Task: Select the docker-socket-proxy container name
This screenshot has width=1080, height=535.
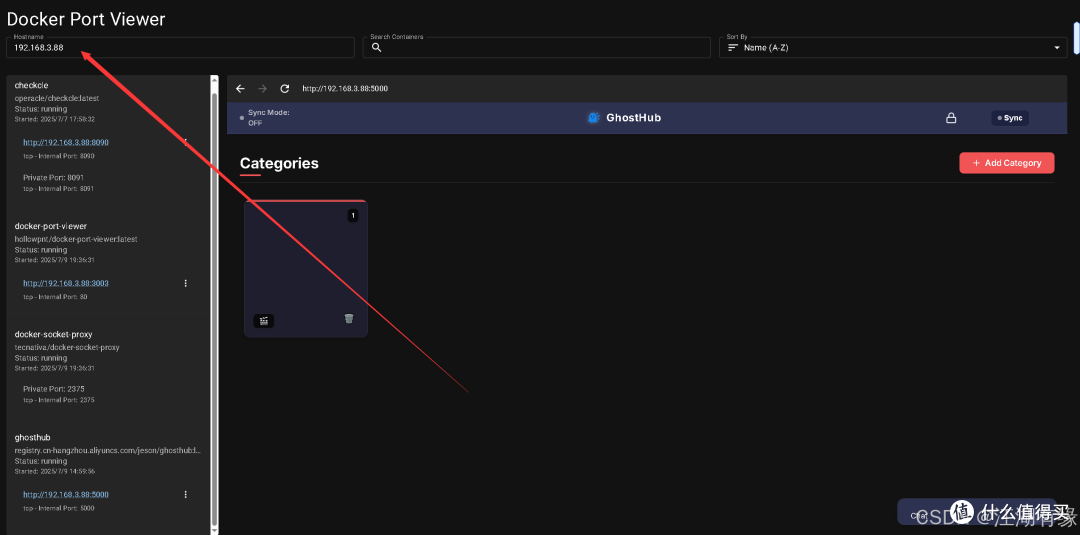Action: click(x=53, y=334)
